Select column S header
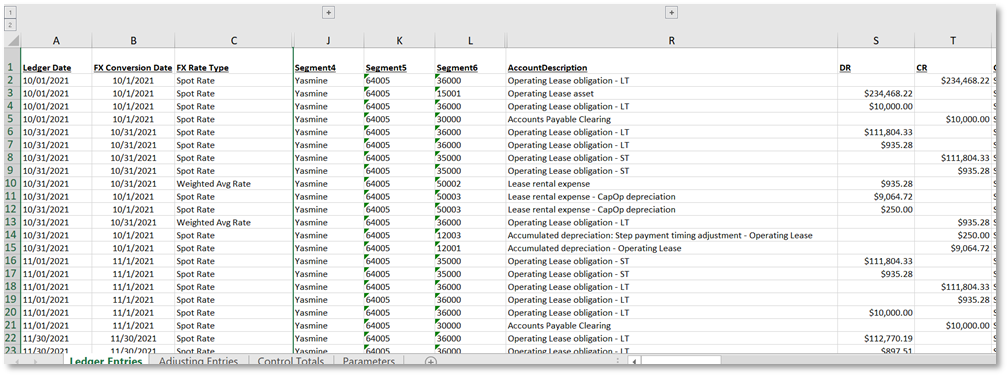The image size is (1008, 376). pyautogui.click(x=876, y=40)
